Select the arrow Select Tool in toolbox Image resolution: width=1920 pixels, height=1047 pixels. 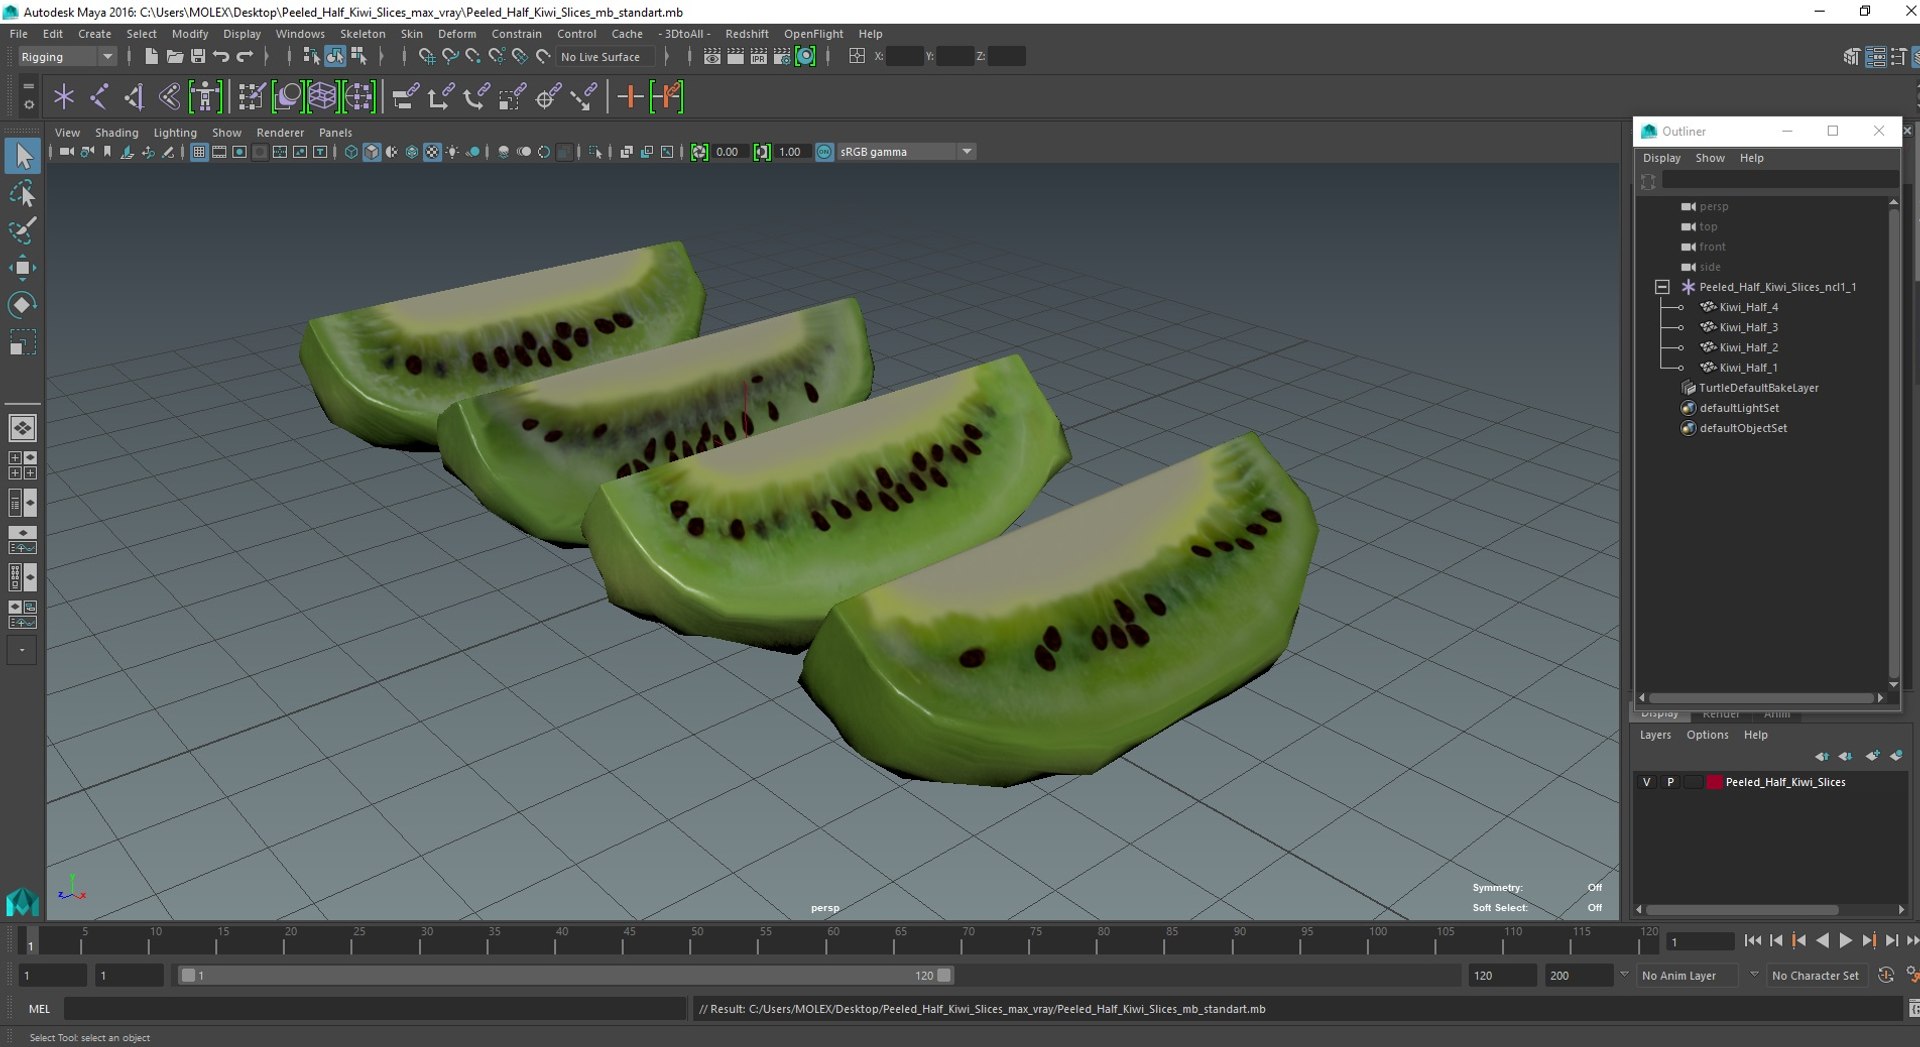[23, 155]
